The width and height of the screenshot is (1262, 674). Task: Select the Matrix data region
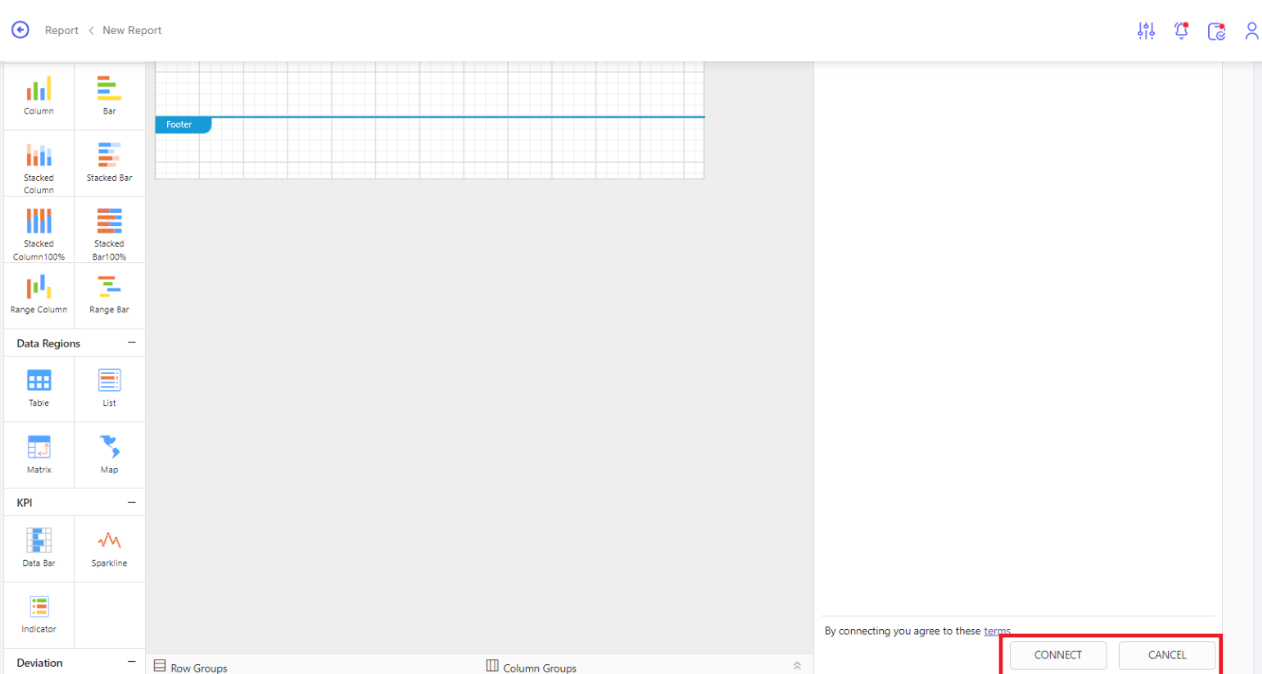point(39,454)
